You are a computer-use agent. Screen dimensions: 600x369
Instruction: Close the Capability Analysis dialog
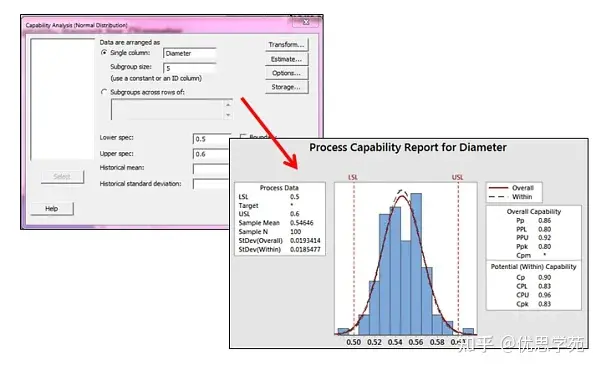305,22
